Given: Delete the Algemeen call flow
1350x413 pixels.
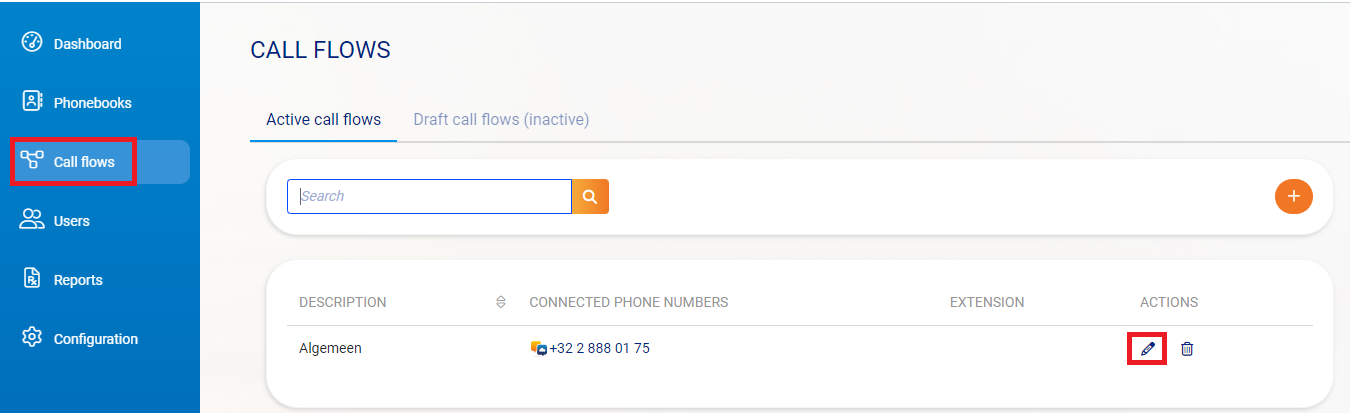Looking at the screenshot, I should [x=1187, y=349].
